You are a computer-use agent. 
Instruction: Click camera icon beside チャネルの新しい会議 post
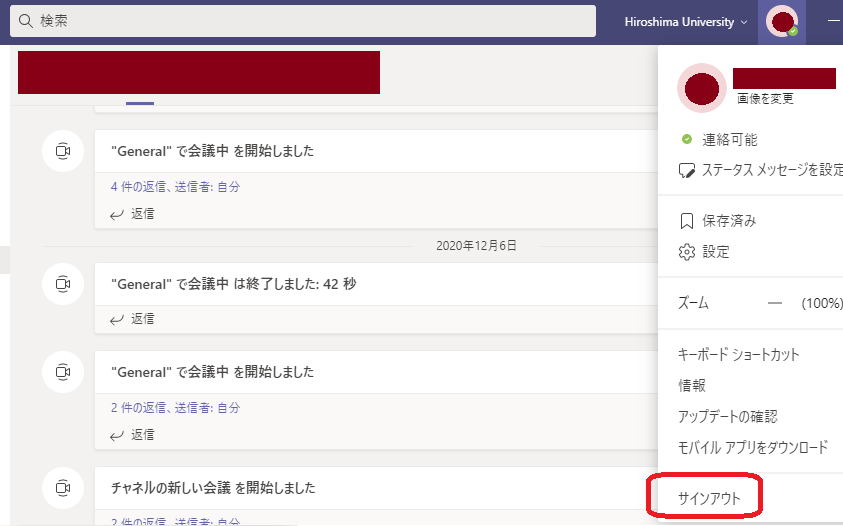click(x=62, y=488)
